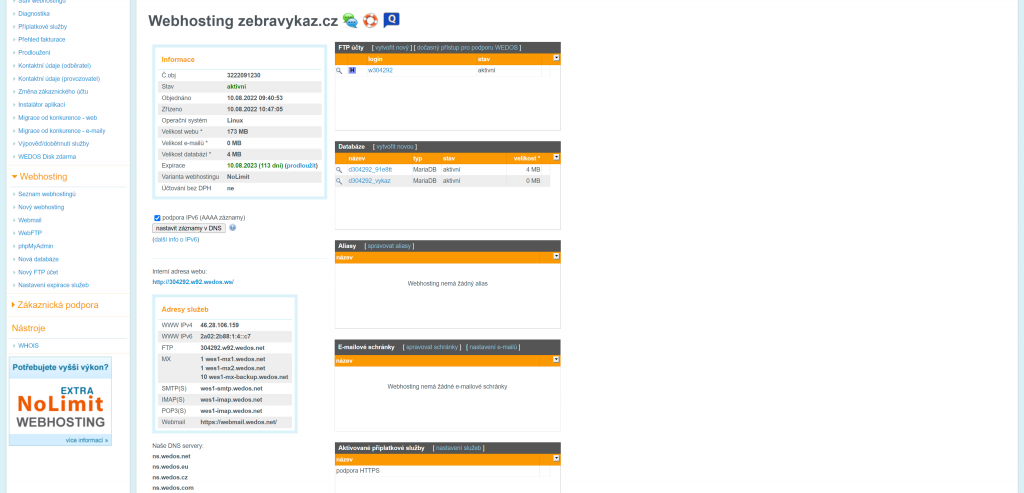This screenshot has height=493, width=1024.
Task: Open the lifebuoy support icon
Action: click(x=370, y=20)
